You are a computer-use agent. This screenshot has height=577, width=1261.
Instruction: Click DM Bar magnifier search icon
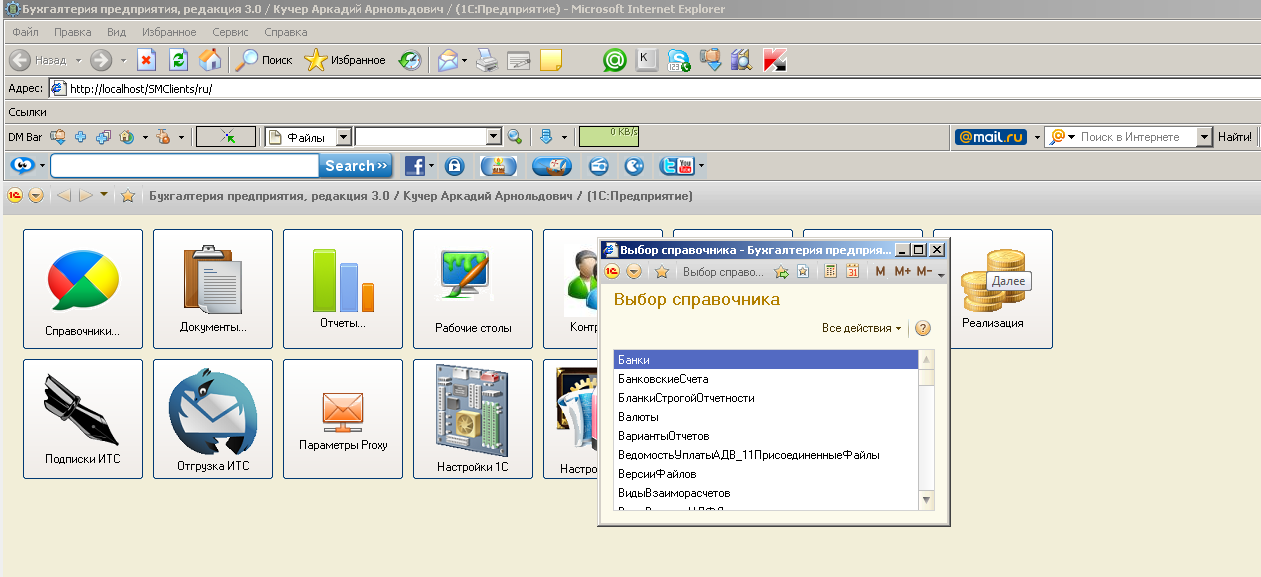tap(514, 137)
